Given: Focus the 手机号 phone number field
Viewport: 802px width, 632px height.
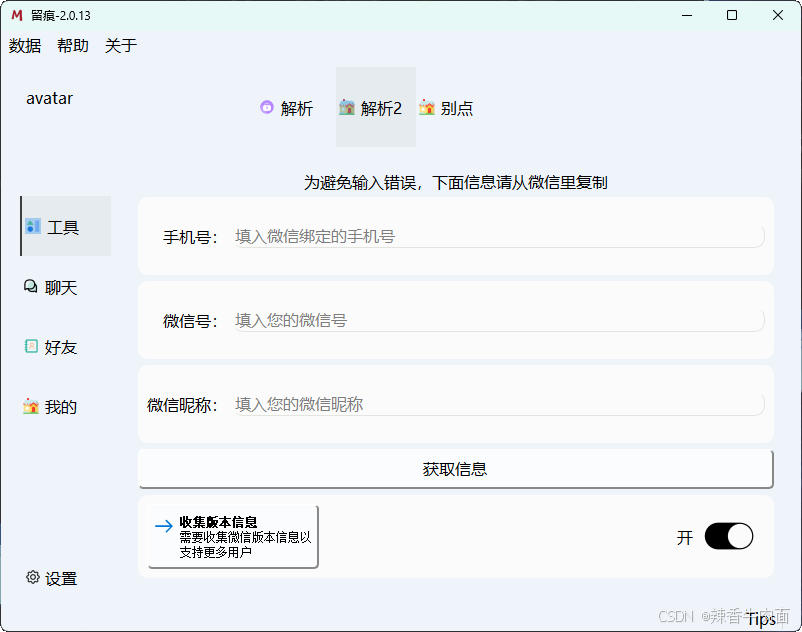Looking at the screenshot, I should point(499,237).
